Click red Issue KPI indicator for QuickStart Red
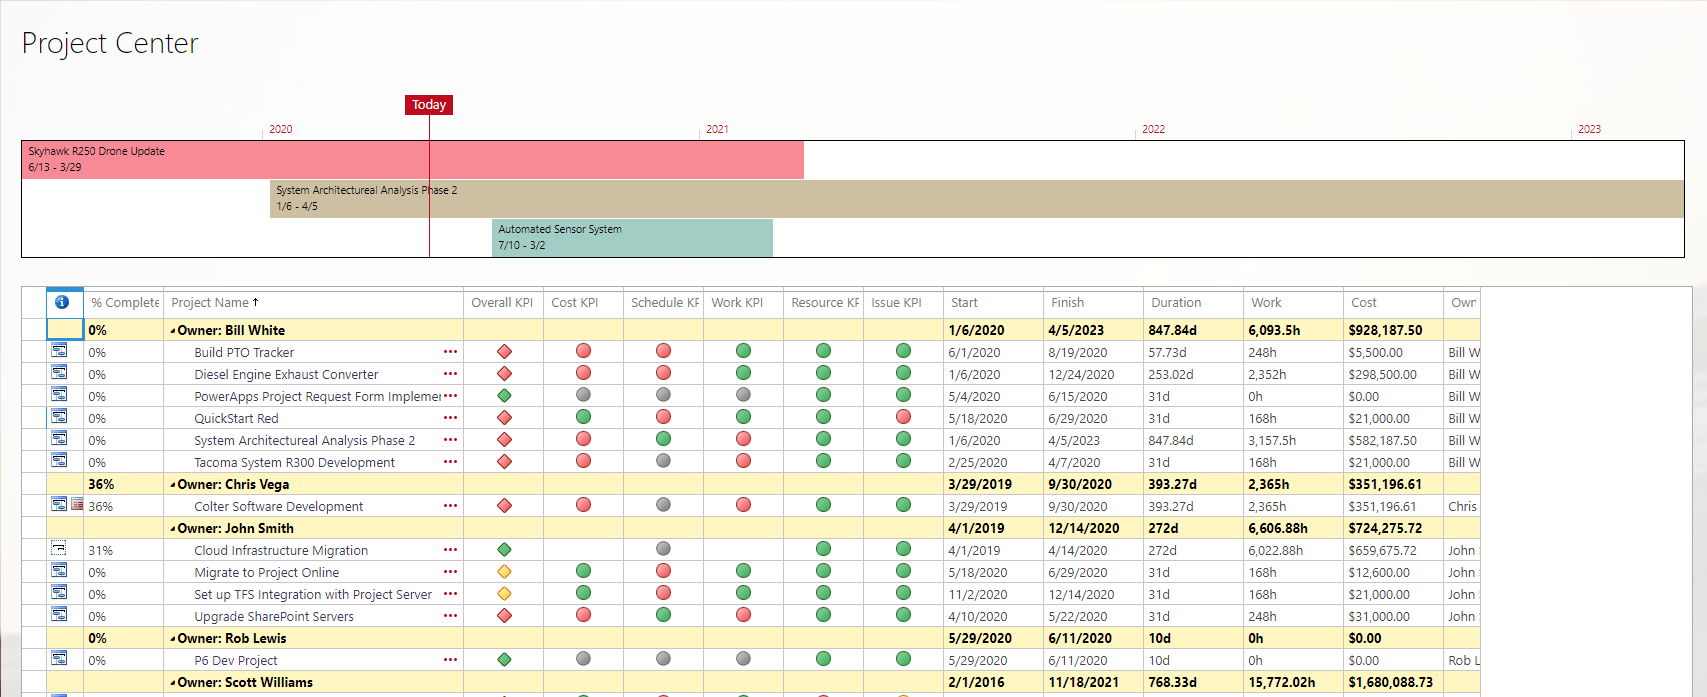Image resolution: width=1707 pixels, height=697 pixels. (903, 417)
